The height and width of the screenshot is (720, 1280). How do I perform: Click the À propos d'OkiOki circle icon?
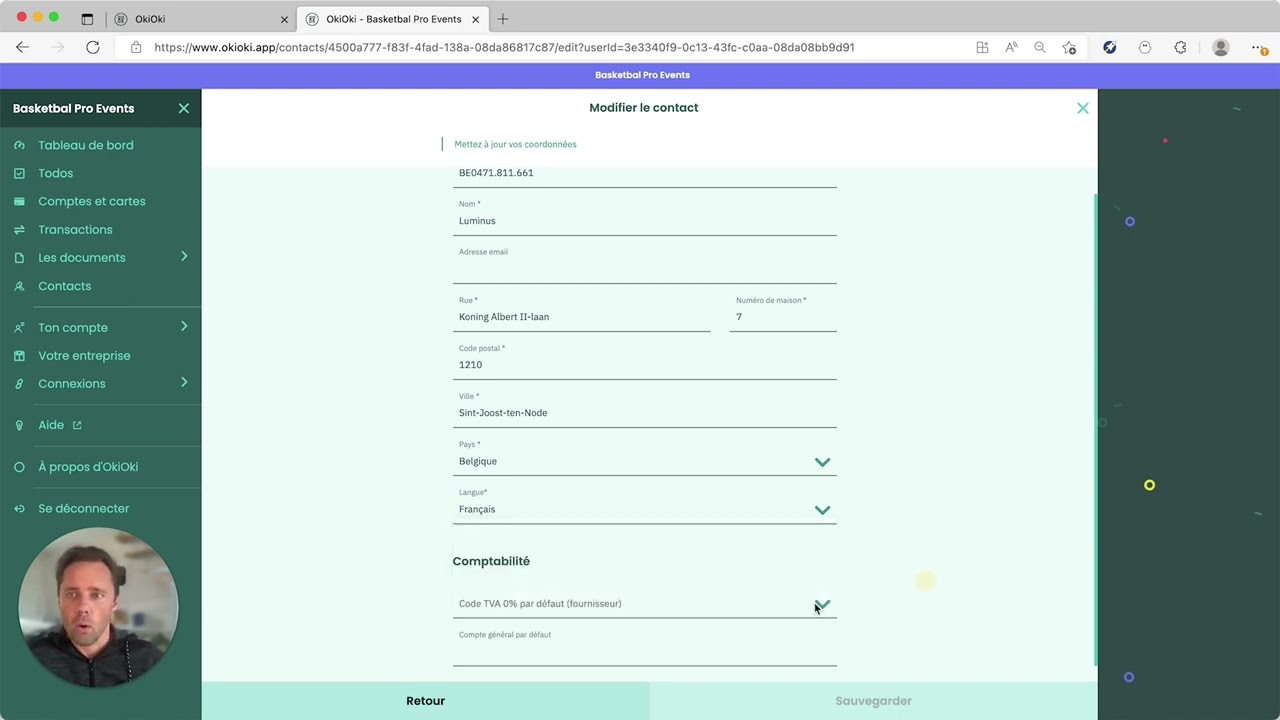coord(19,467)
